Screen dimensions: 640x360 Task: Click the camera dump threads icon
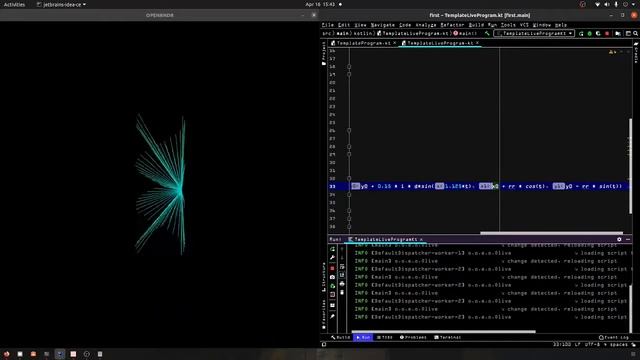point(333,277)
